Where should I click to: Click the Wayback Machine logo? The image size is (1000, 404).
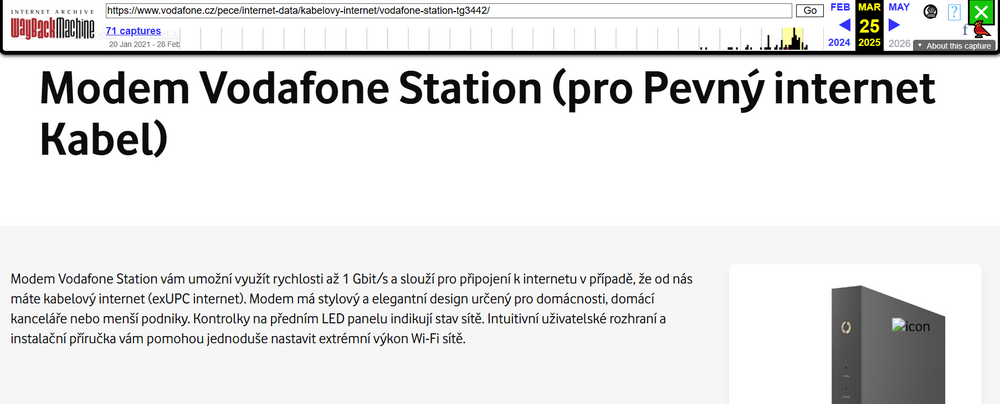tap(52, 25)
